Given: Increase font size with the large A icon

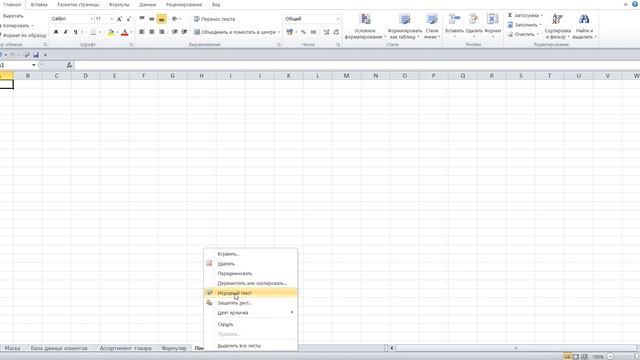Looking at the screenshot, I should tap(119, 19).
